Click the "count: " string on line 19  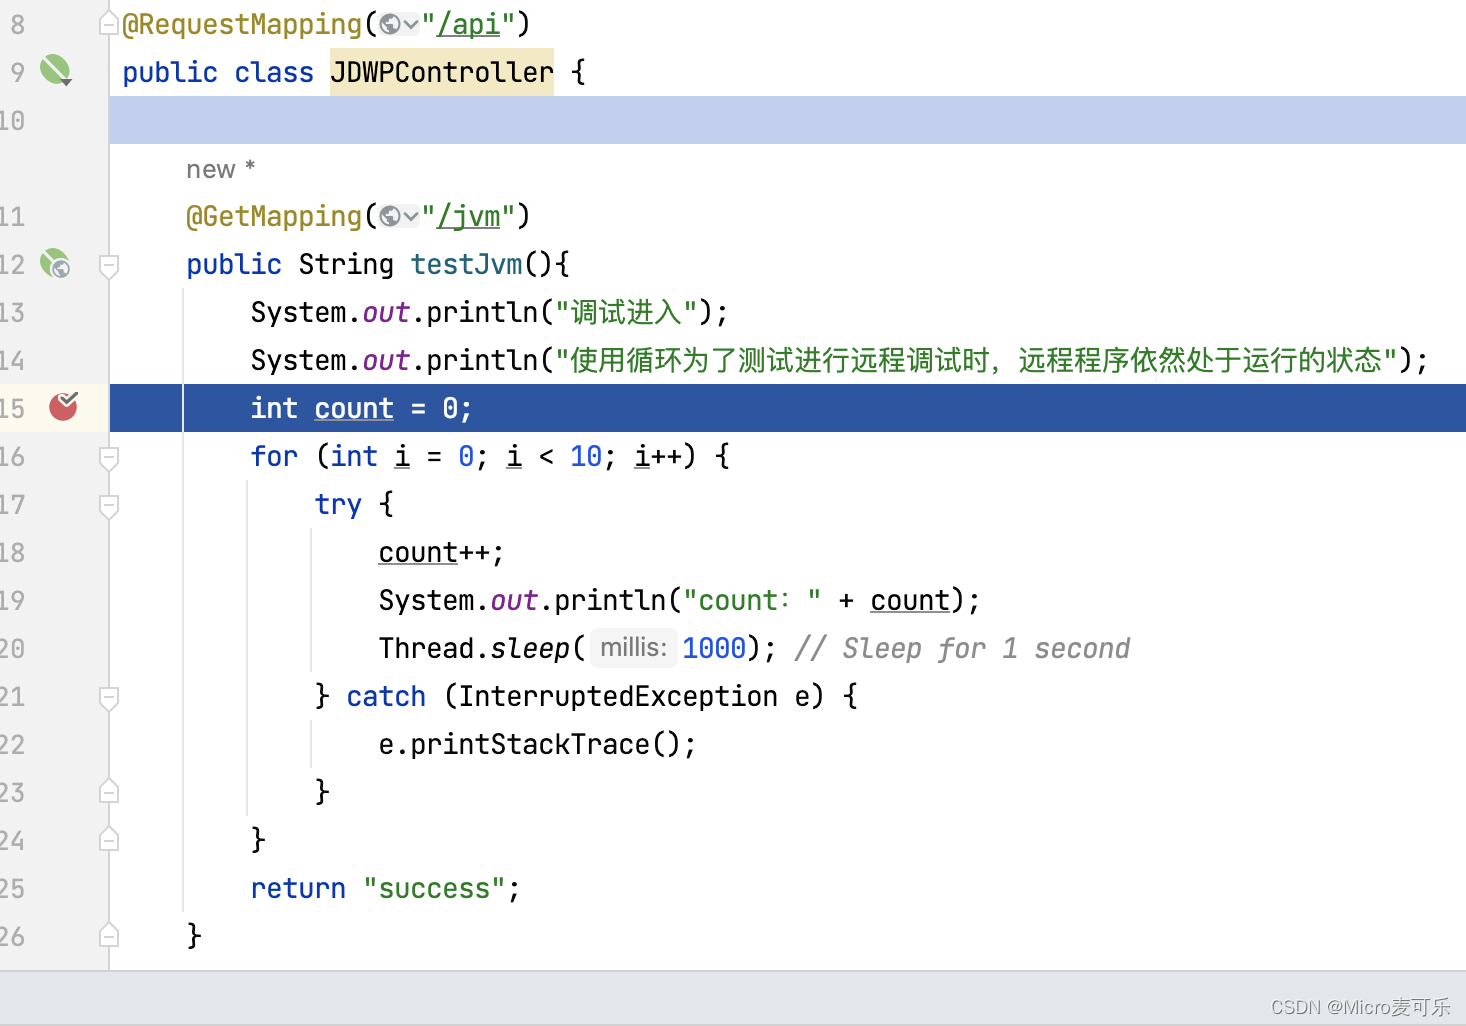tap(754, 600)
